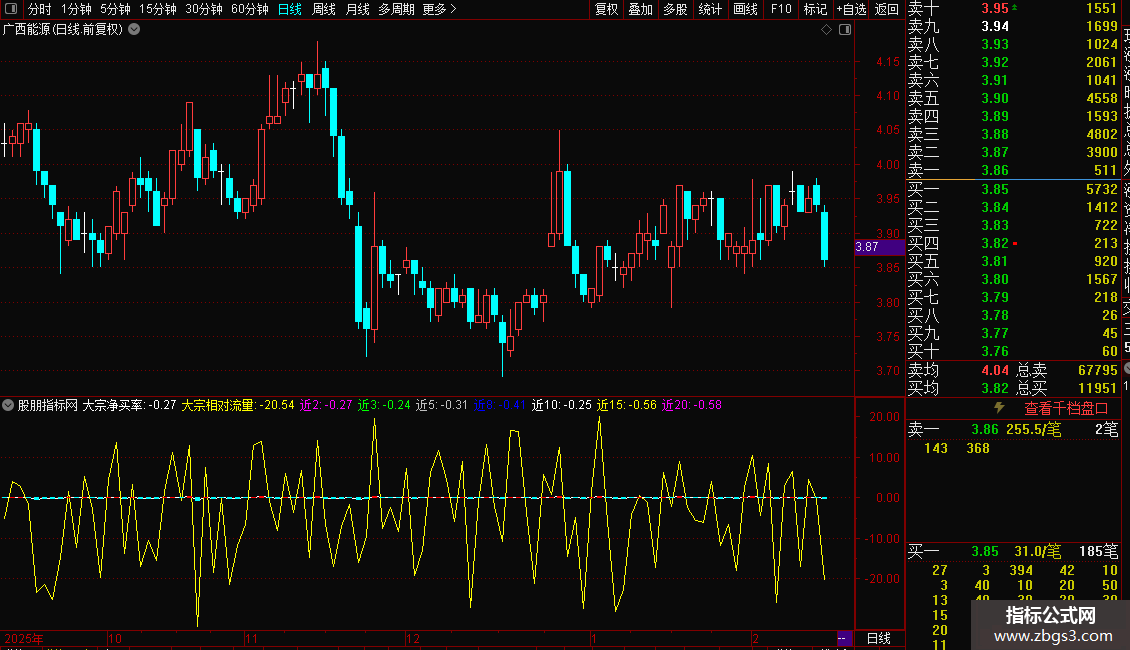This screenshot has width=1130, height=650.
Task: Select 买十 bid row at 3.76
Action: pos(1013,351)
